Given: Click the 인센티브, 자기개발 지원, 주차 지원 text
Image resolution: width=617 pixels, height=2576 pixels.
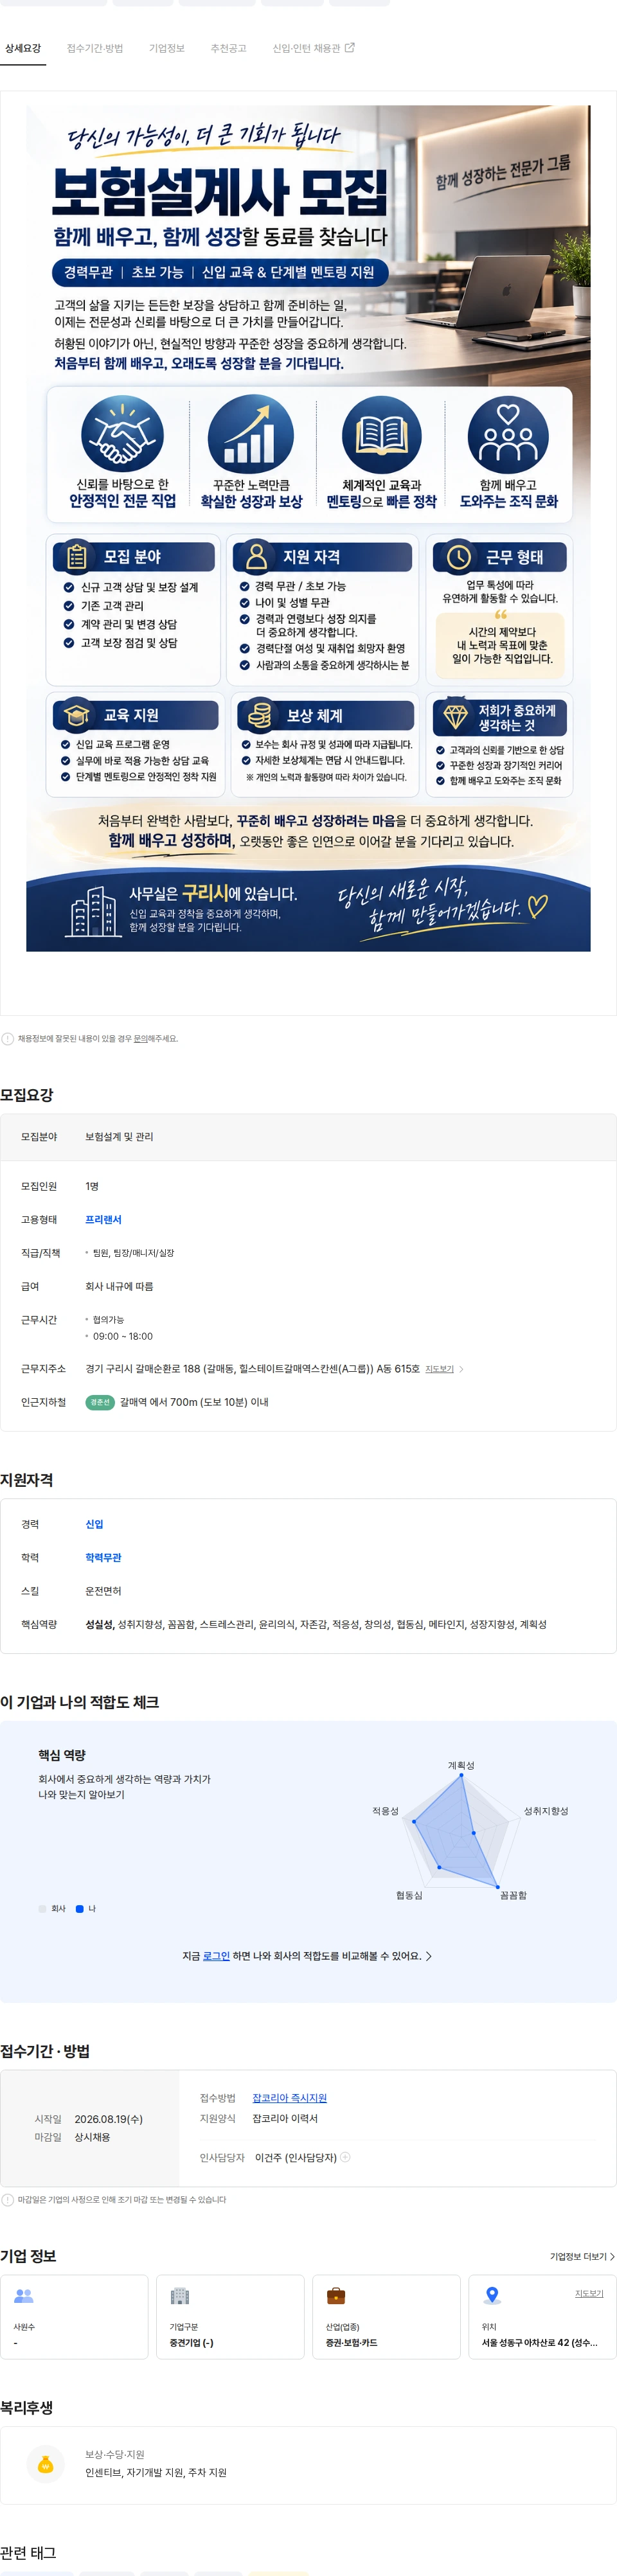Looking at the screenshot, I should tap(156, 2472).
